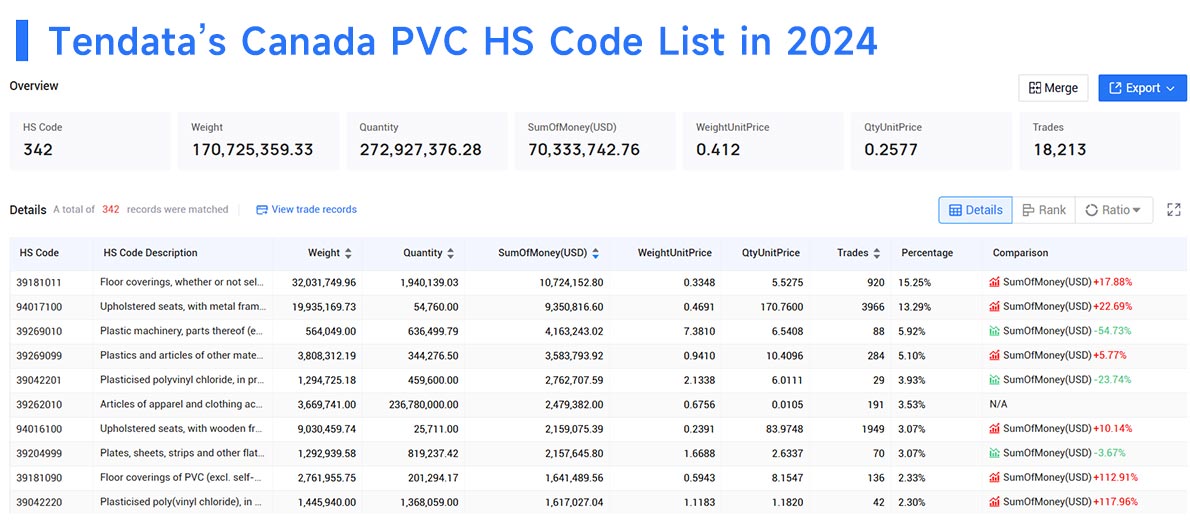Screen dimensions: 1190x526
Task: Click QtyUnitPrice column header
Action: point(770,253)
